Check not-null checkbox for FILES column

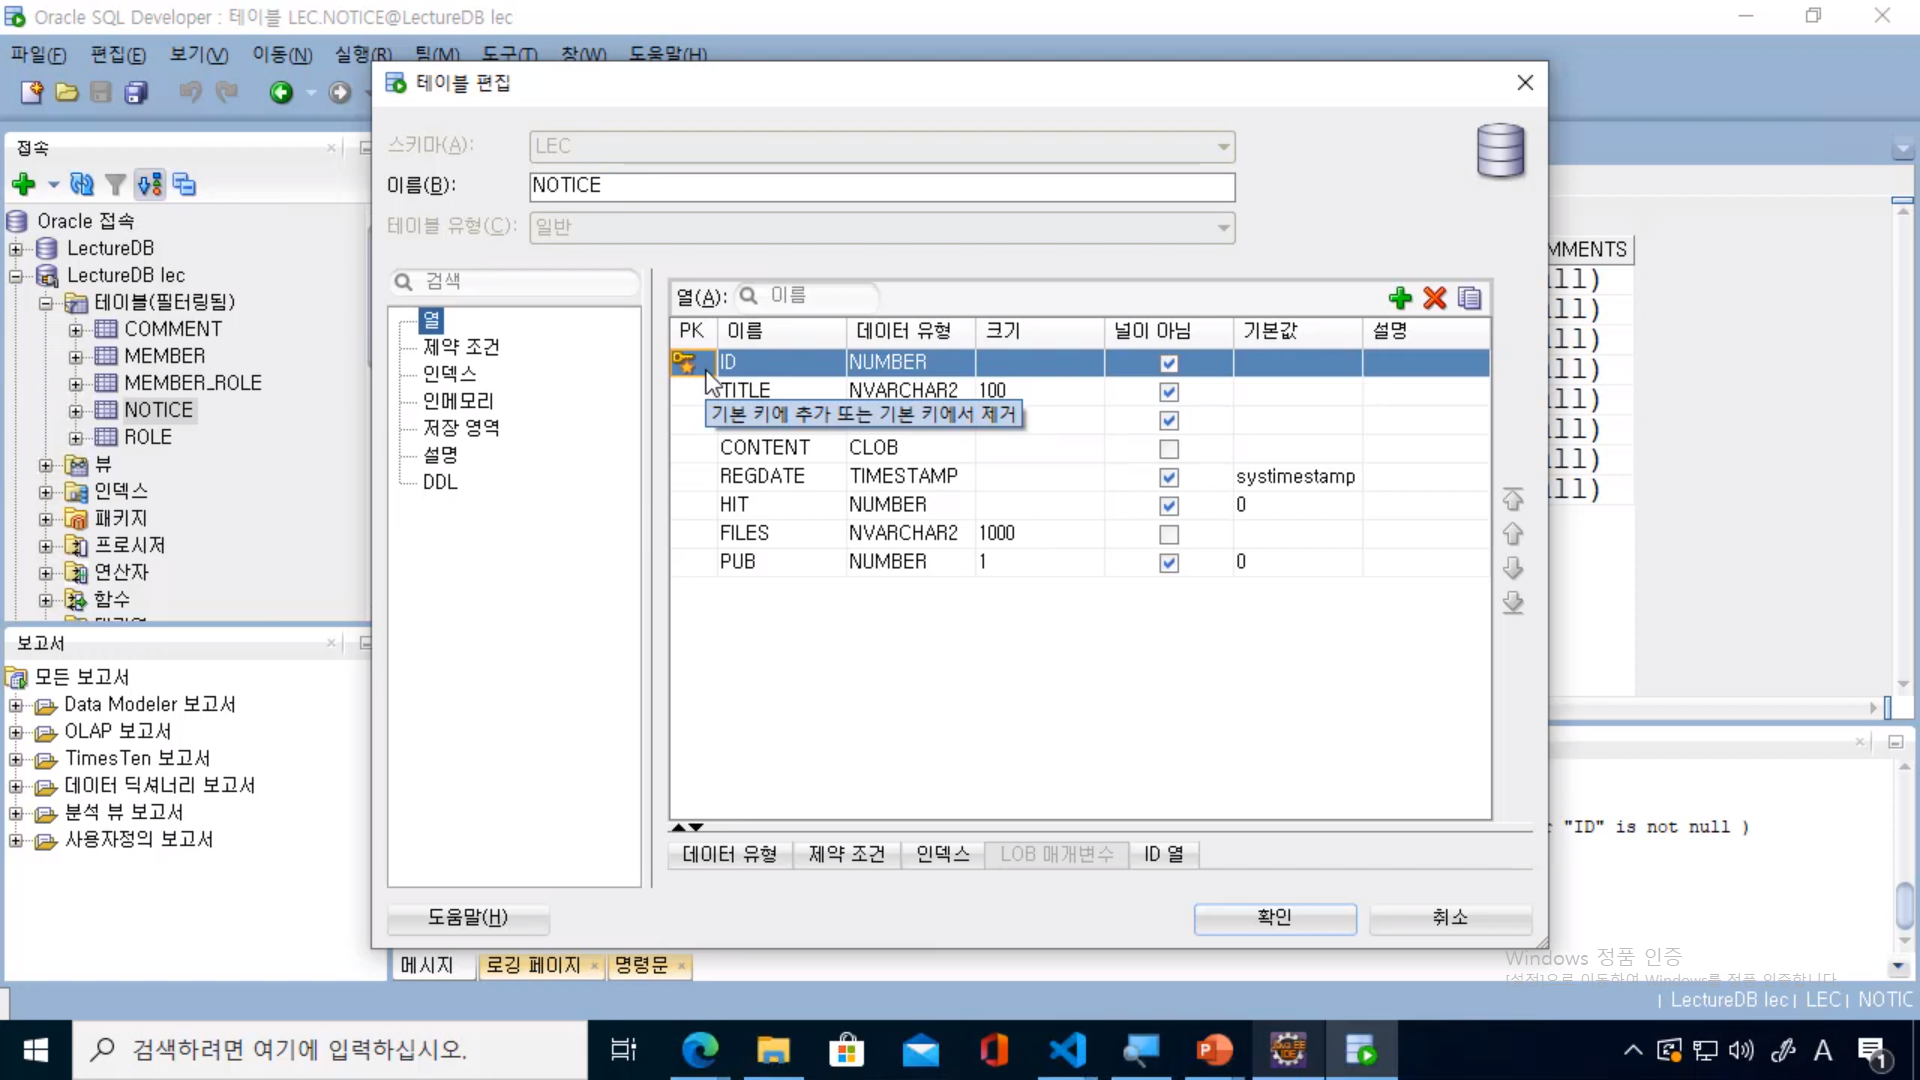click(x=1168, y=535)
